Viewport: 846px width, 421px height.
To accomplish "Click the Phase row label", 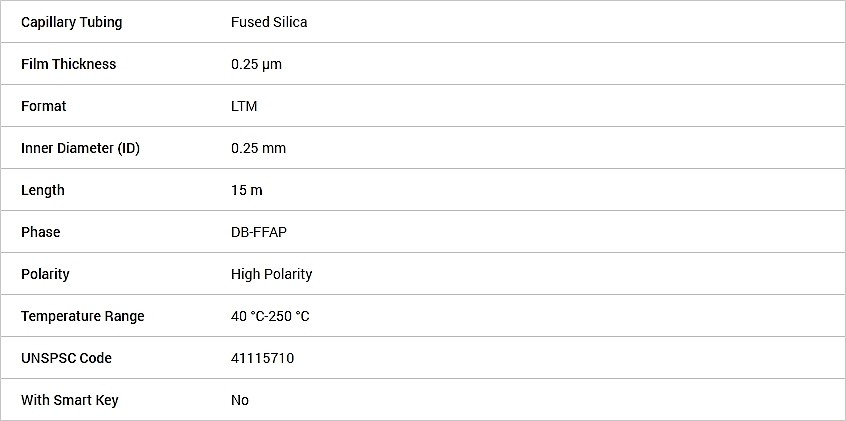I will click(40, 232).
